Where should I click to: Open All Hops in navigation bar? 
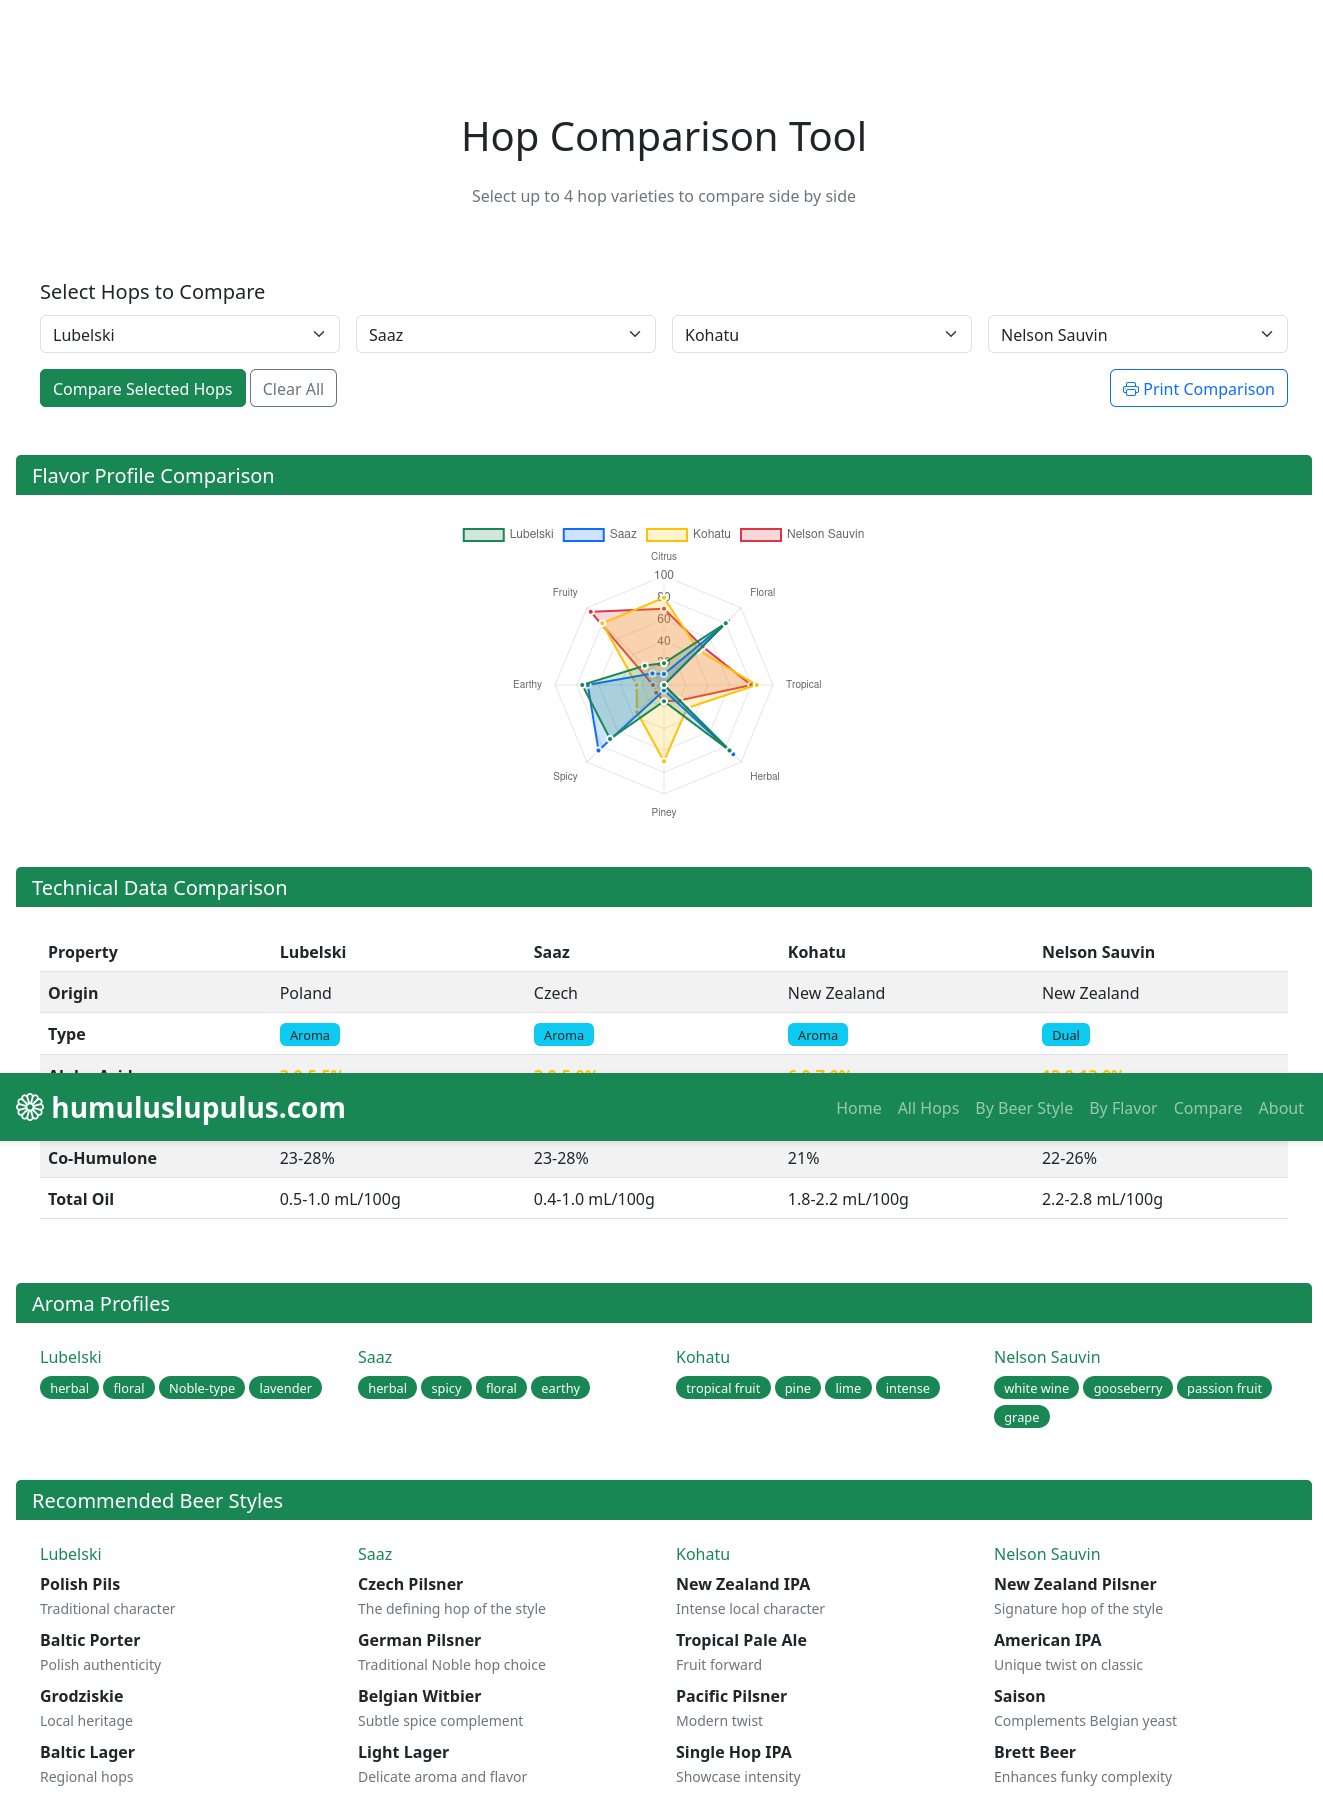[x=928, y=1108]
